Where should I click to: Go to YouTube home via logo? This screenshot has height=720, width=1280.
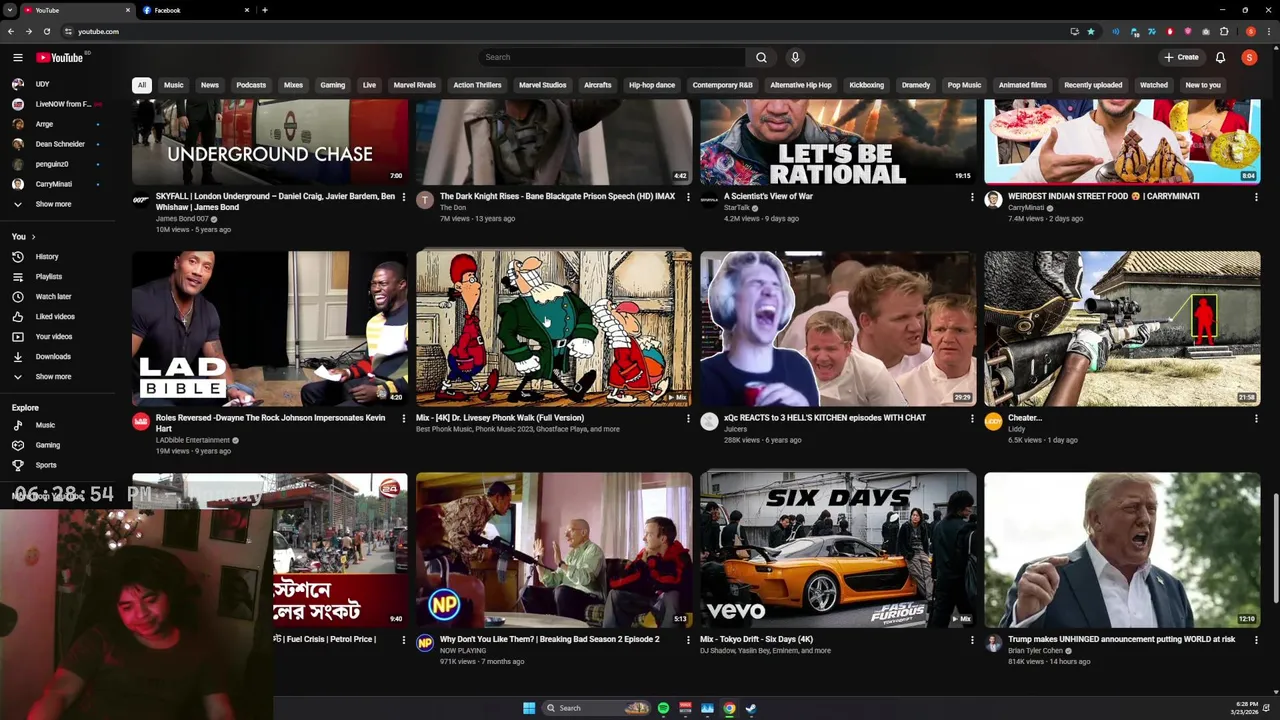60,57
